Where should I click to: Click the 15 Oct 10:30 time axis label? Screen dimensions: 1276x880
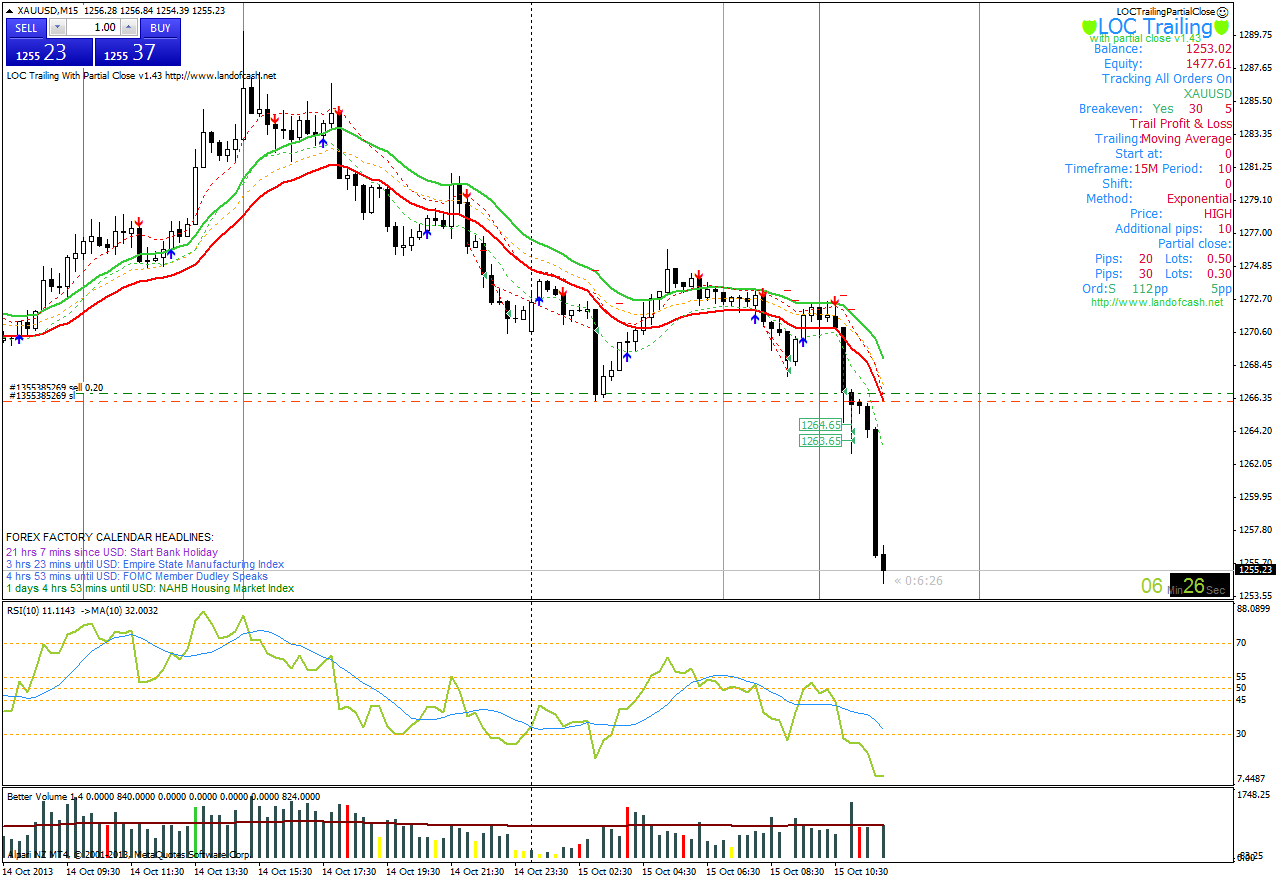pos(862,872)
